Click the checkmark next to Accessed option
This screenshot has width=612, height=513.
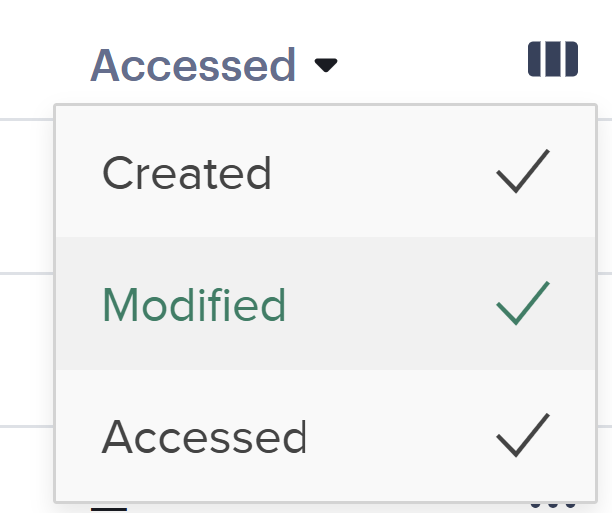coord(522,436)
